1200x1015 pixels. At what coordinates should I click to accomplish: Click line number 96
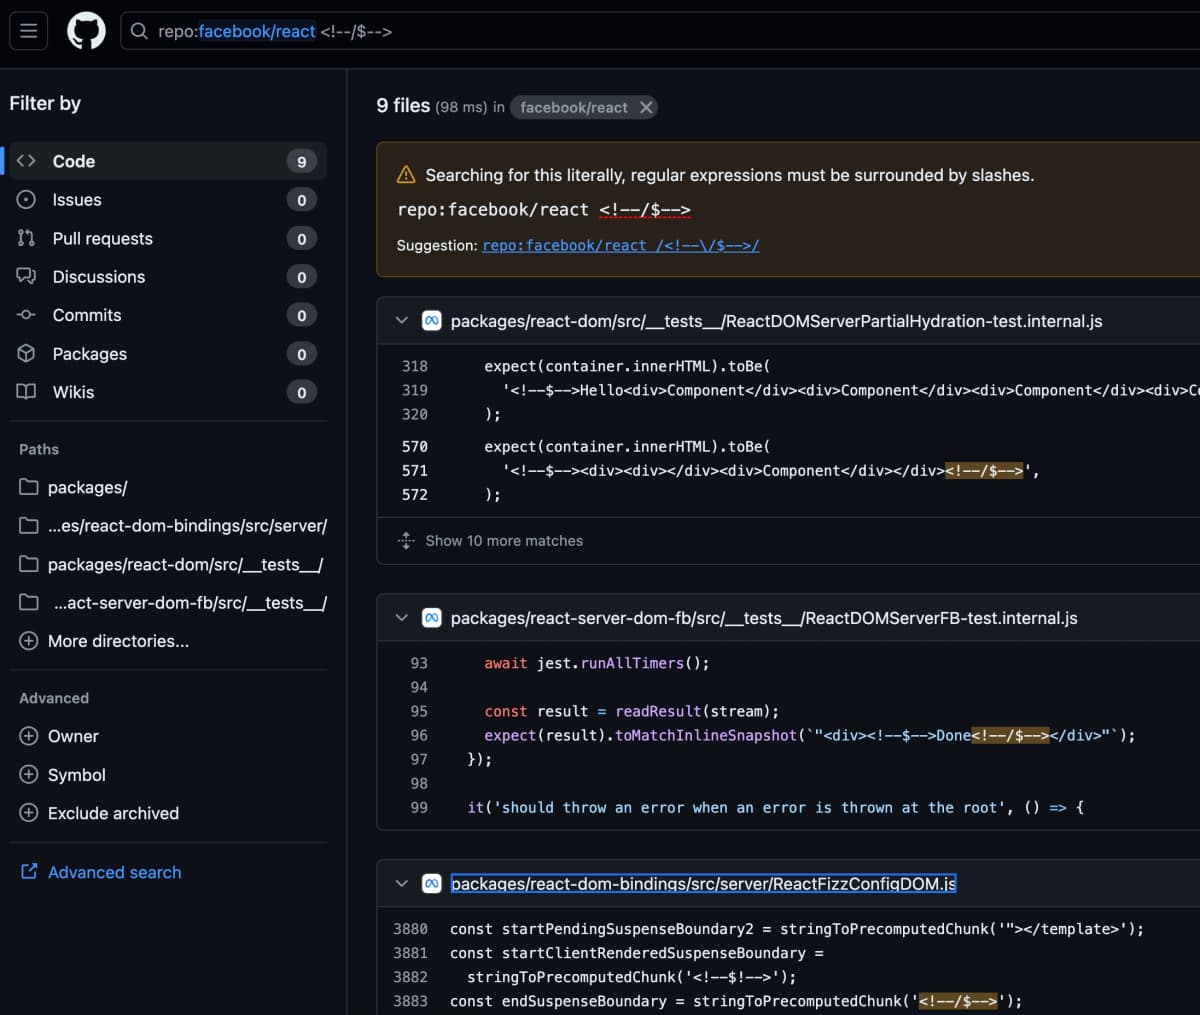pyautogui.click(x=419, y=735)
